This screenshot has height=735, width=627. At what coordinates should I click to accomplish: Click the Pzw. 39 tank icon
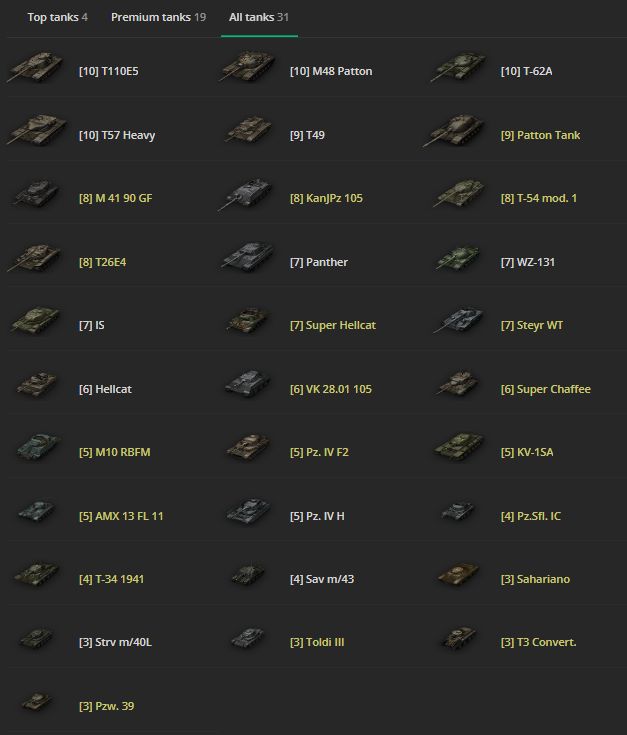coord(37,701)
